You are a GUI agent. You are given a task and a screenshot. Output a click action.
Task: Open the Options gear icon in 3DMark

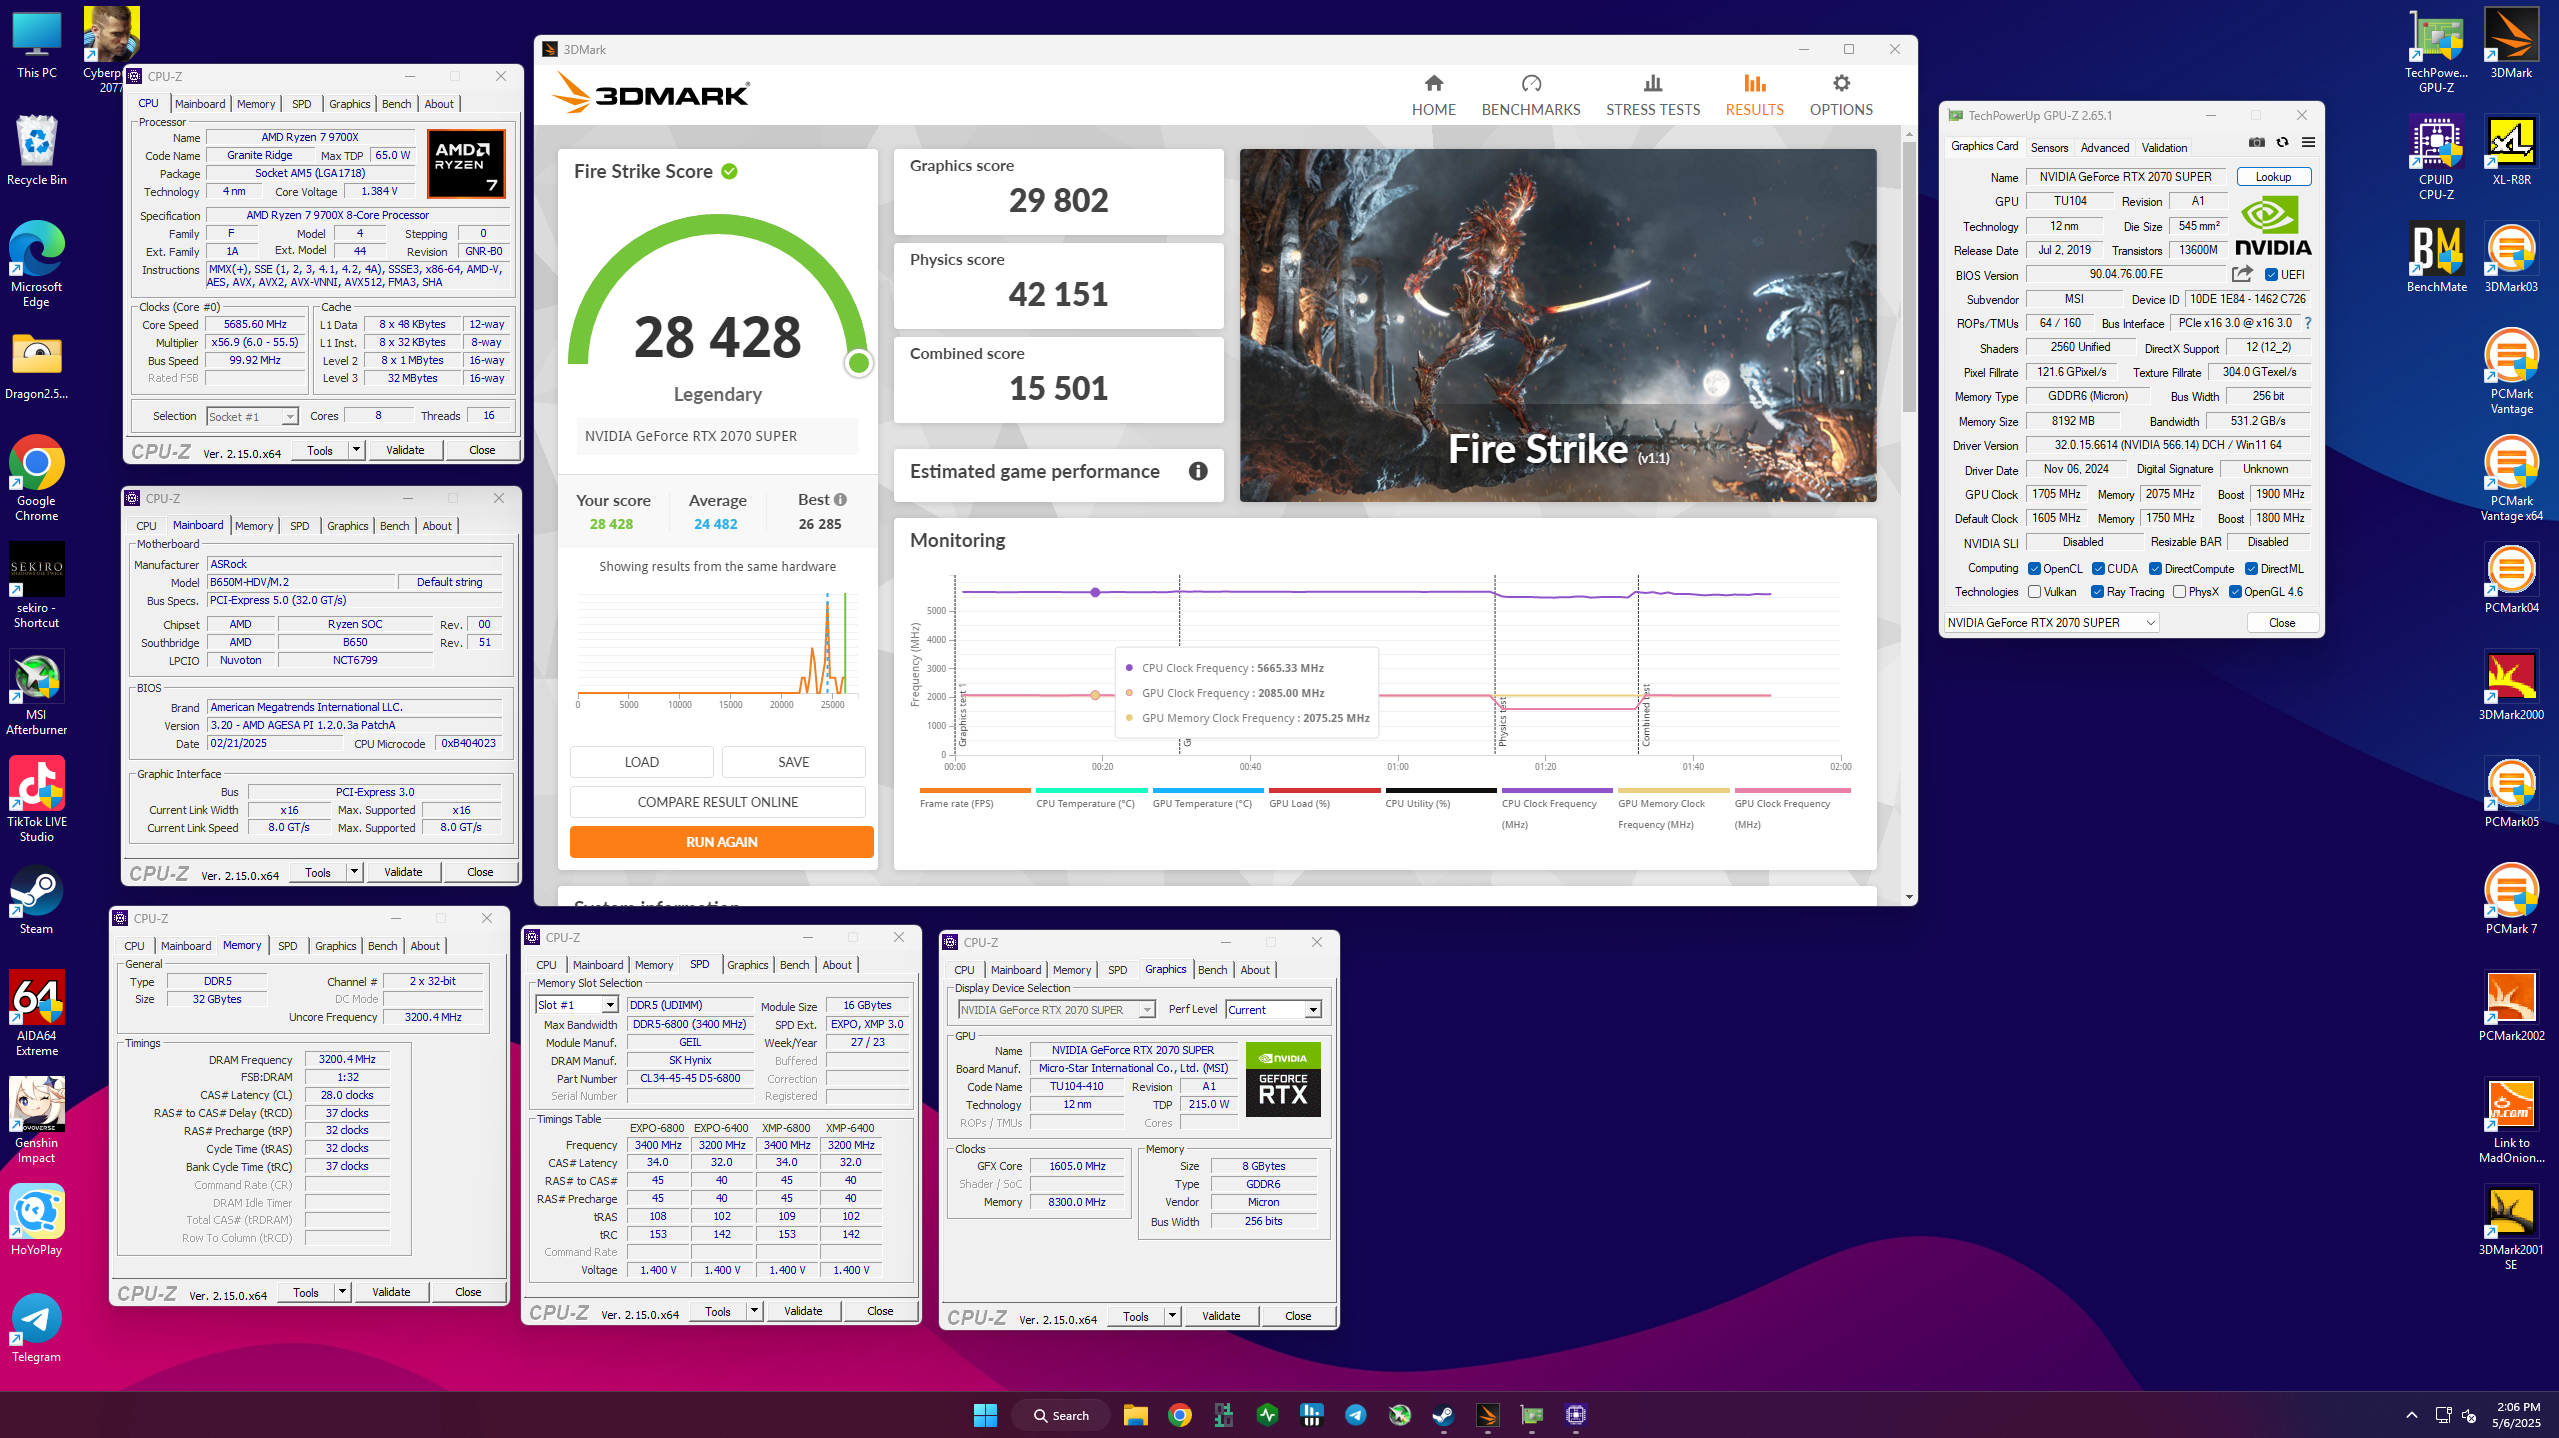(x=1841, y=83)
